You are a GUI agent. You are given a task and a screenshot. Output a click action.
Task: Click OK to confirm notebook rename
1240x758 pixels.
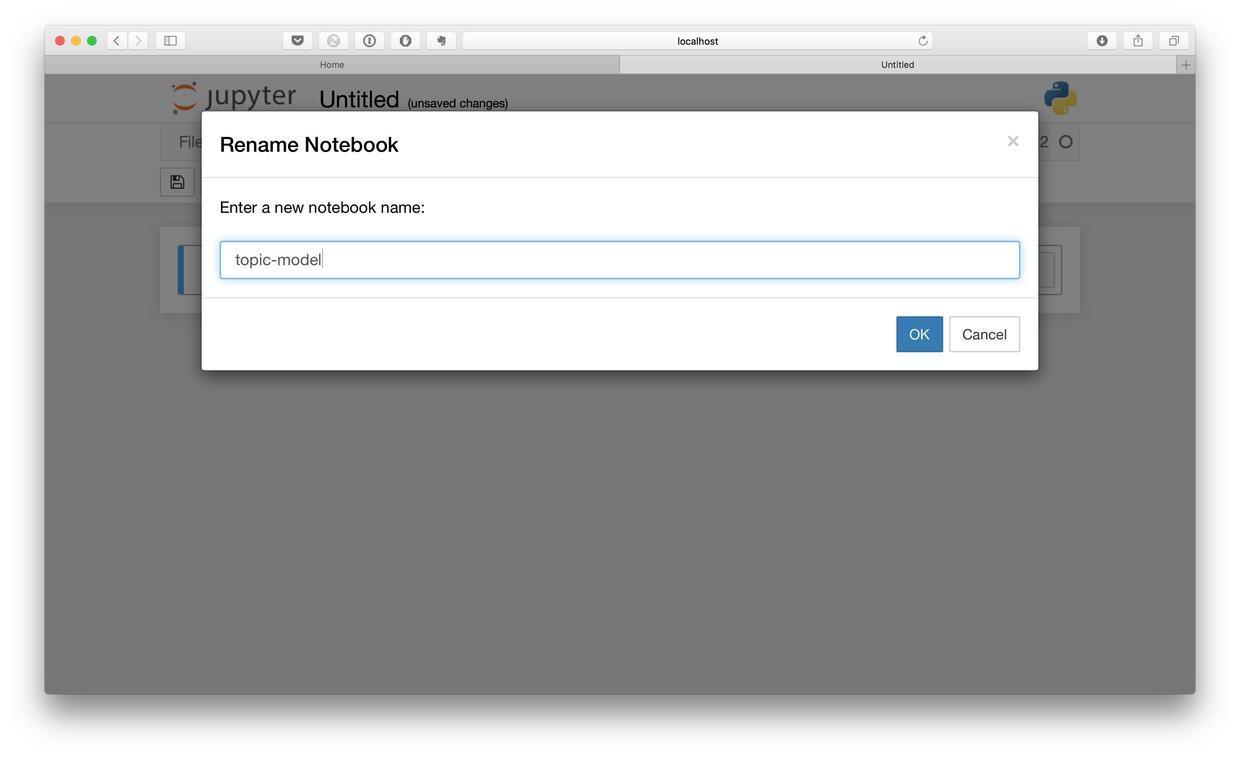[x=919, y=334]
